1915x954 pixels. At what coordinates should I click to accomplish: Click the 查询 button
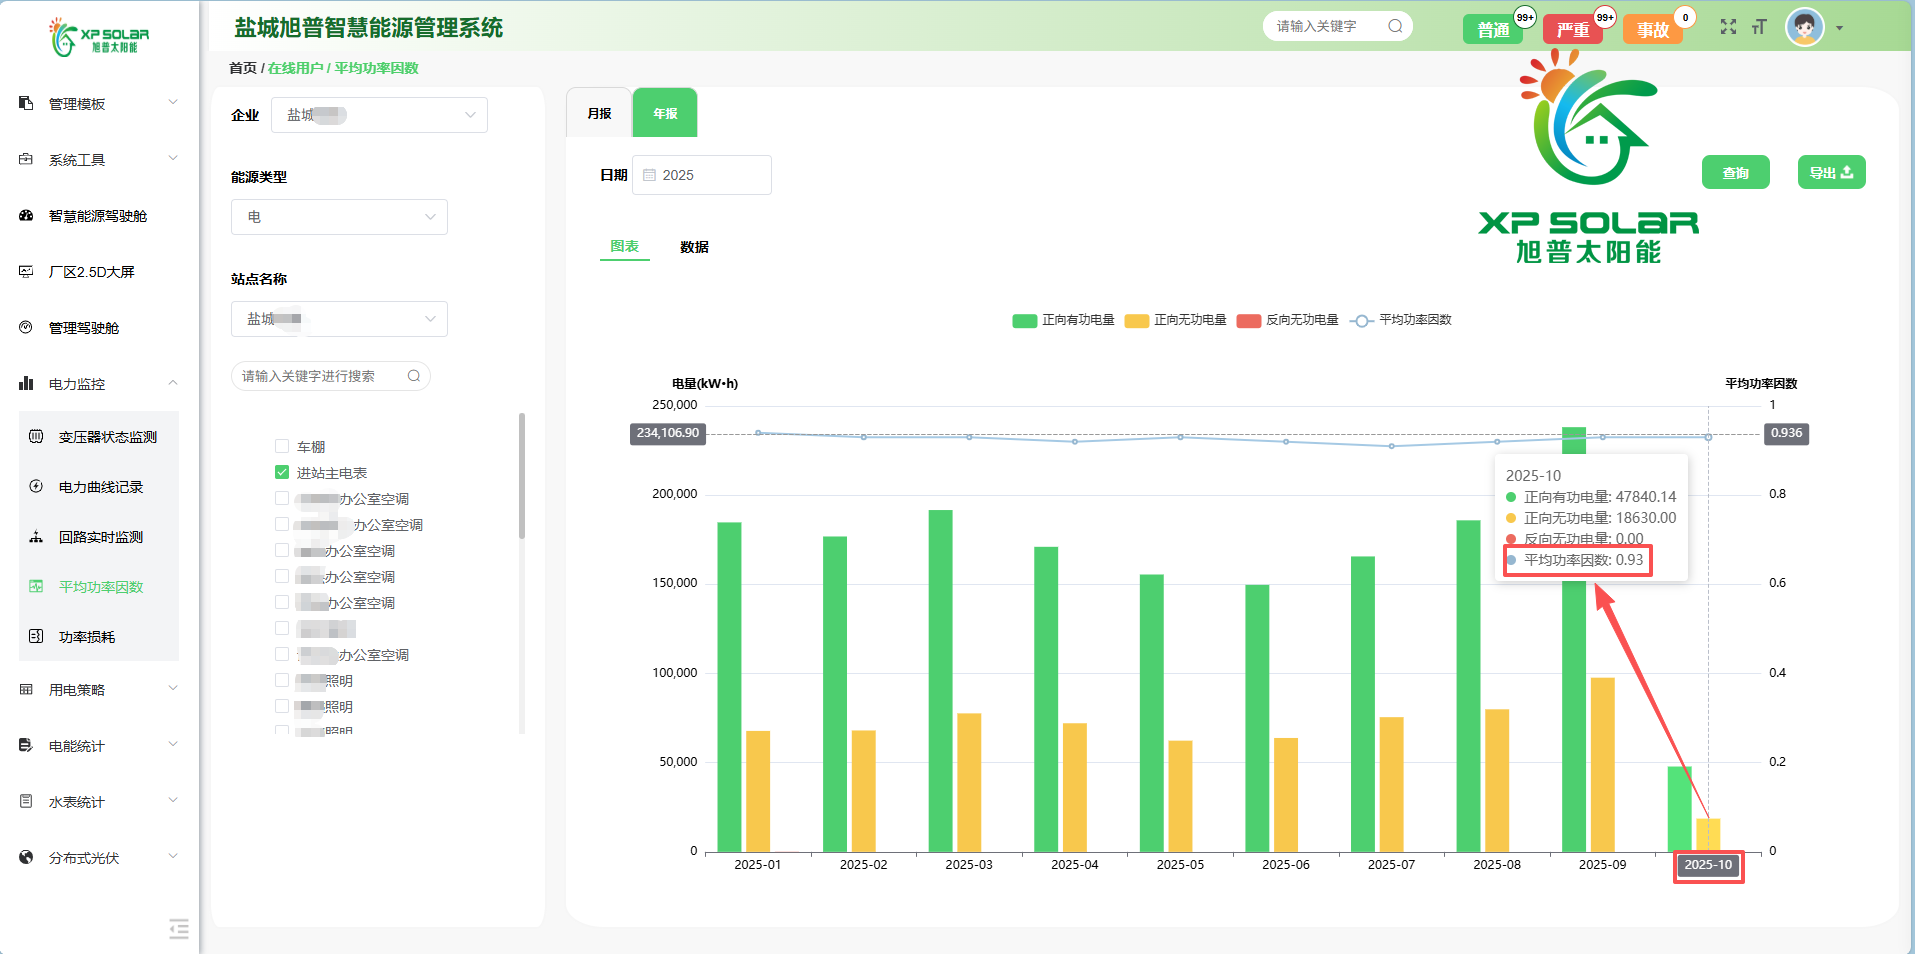point(1735,173)
